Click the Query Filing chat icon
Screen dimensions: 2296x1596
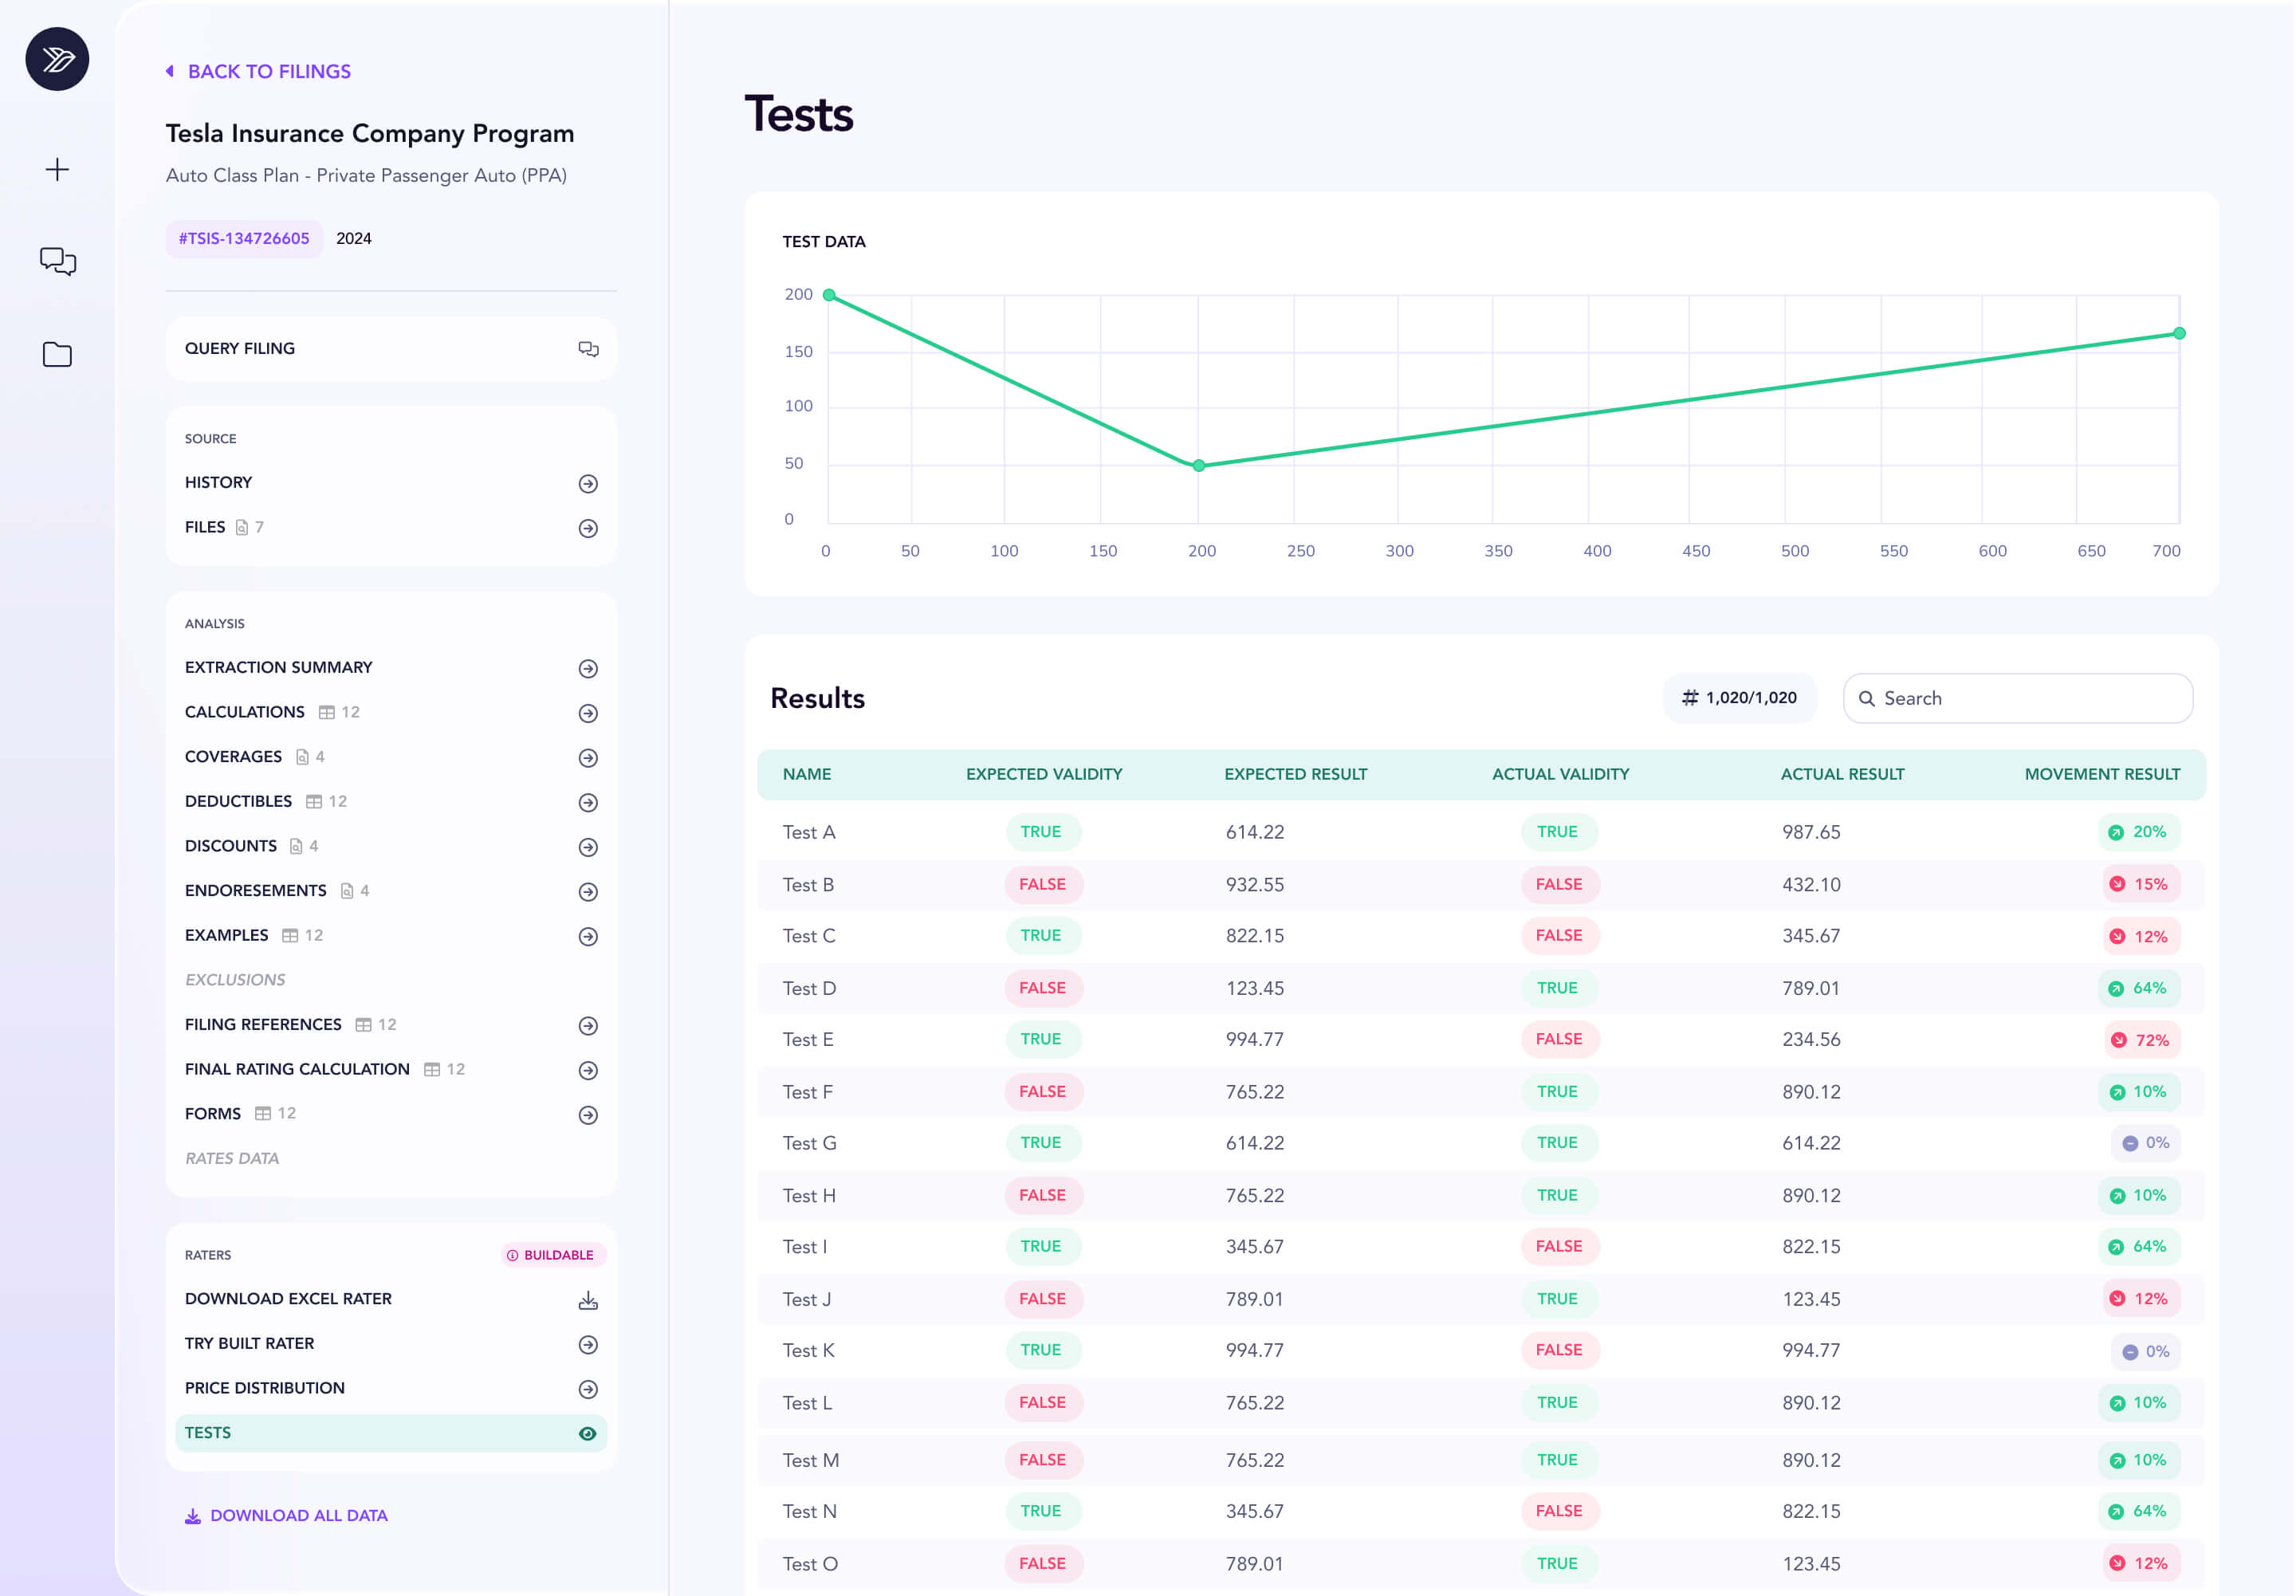[588, 349]
